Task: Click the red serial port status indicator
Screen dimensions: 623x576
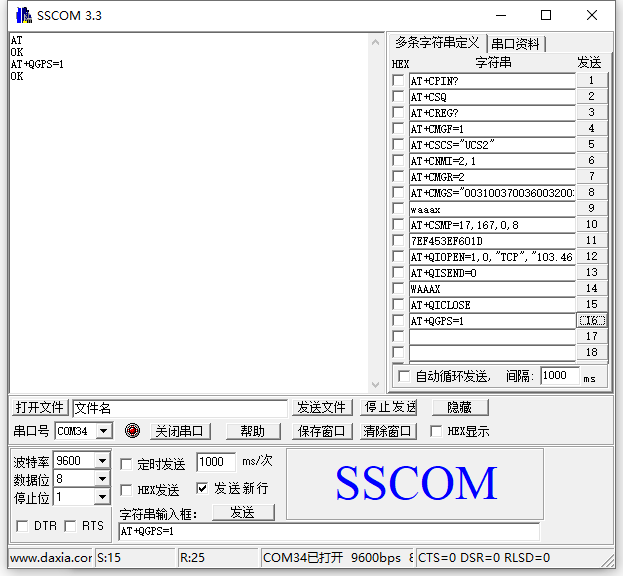Action: pyautogui.click(x=132, y=431)
